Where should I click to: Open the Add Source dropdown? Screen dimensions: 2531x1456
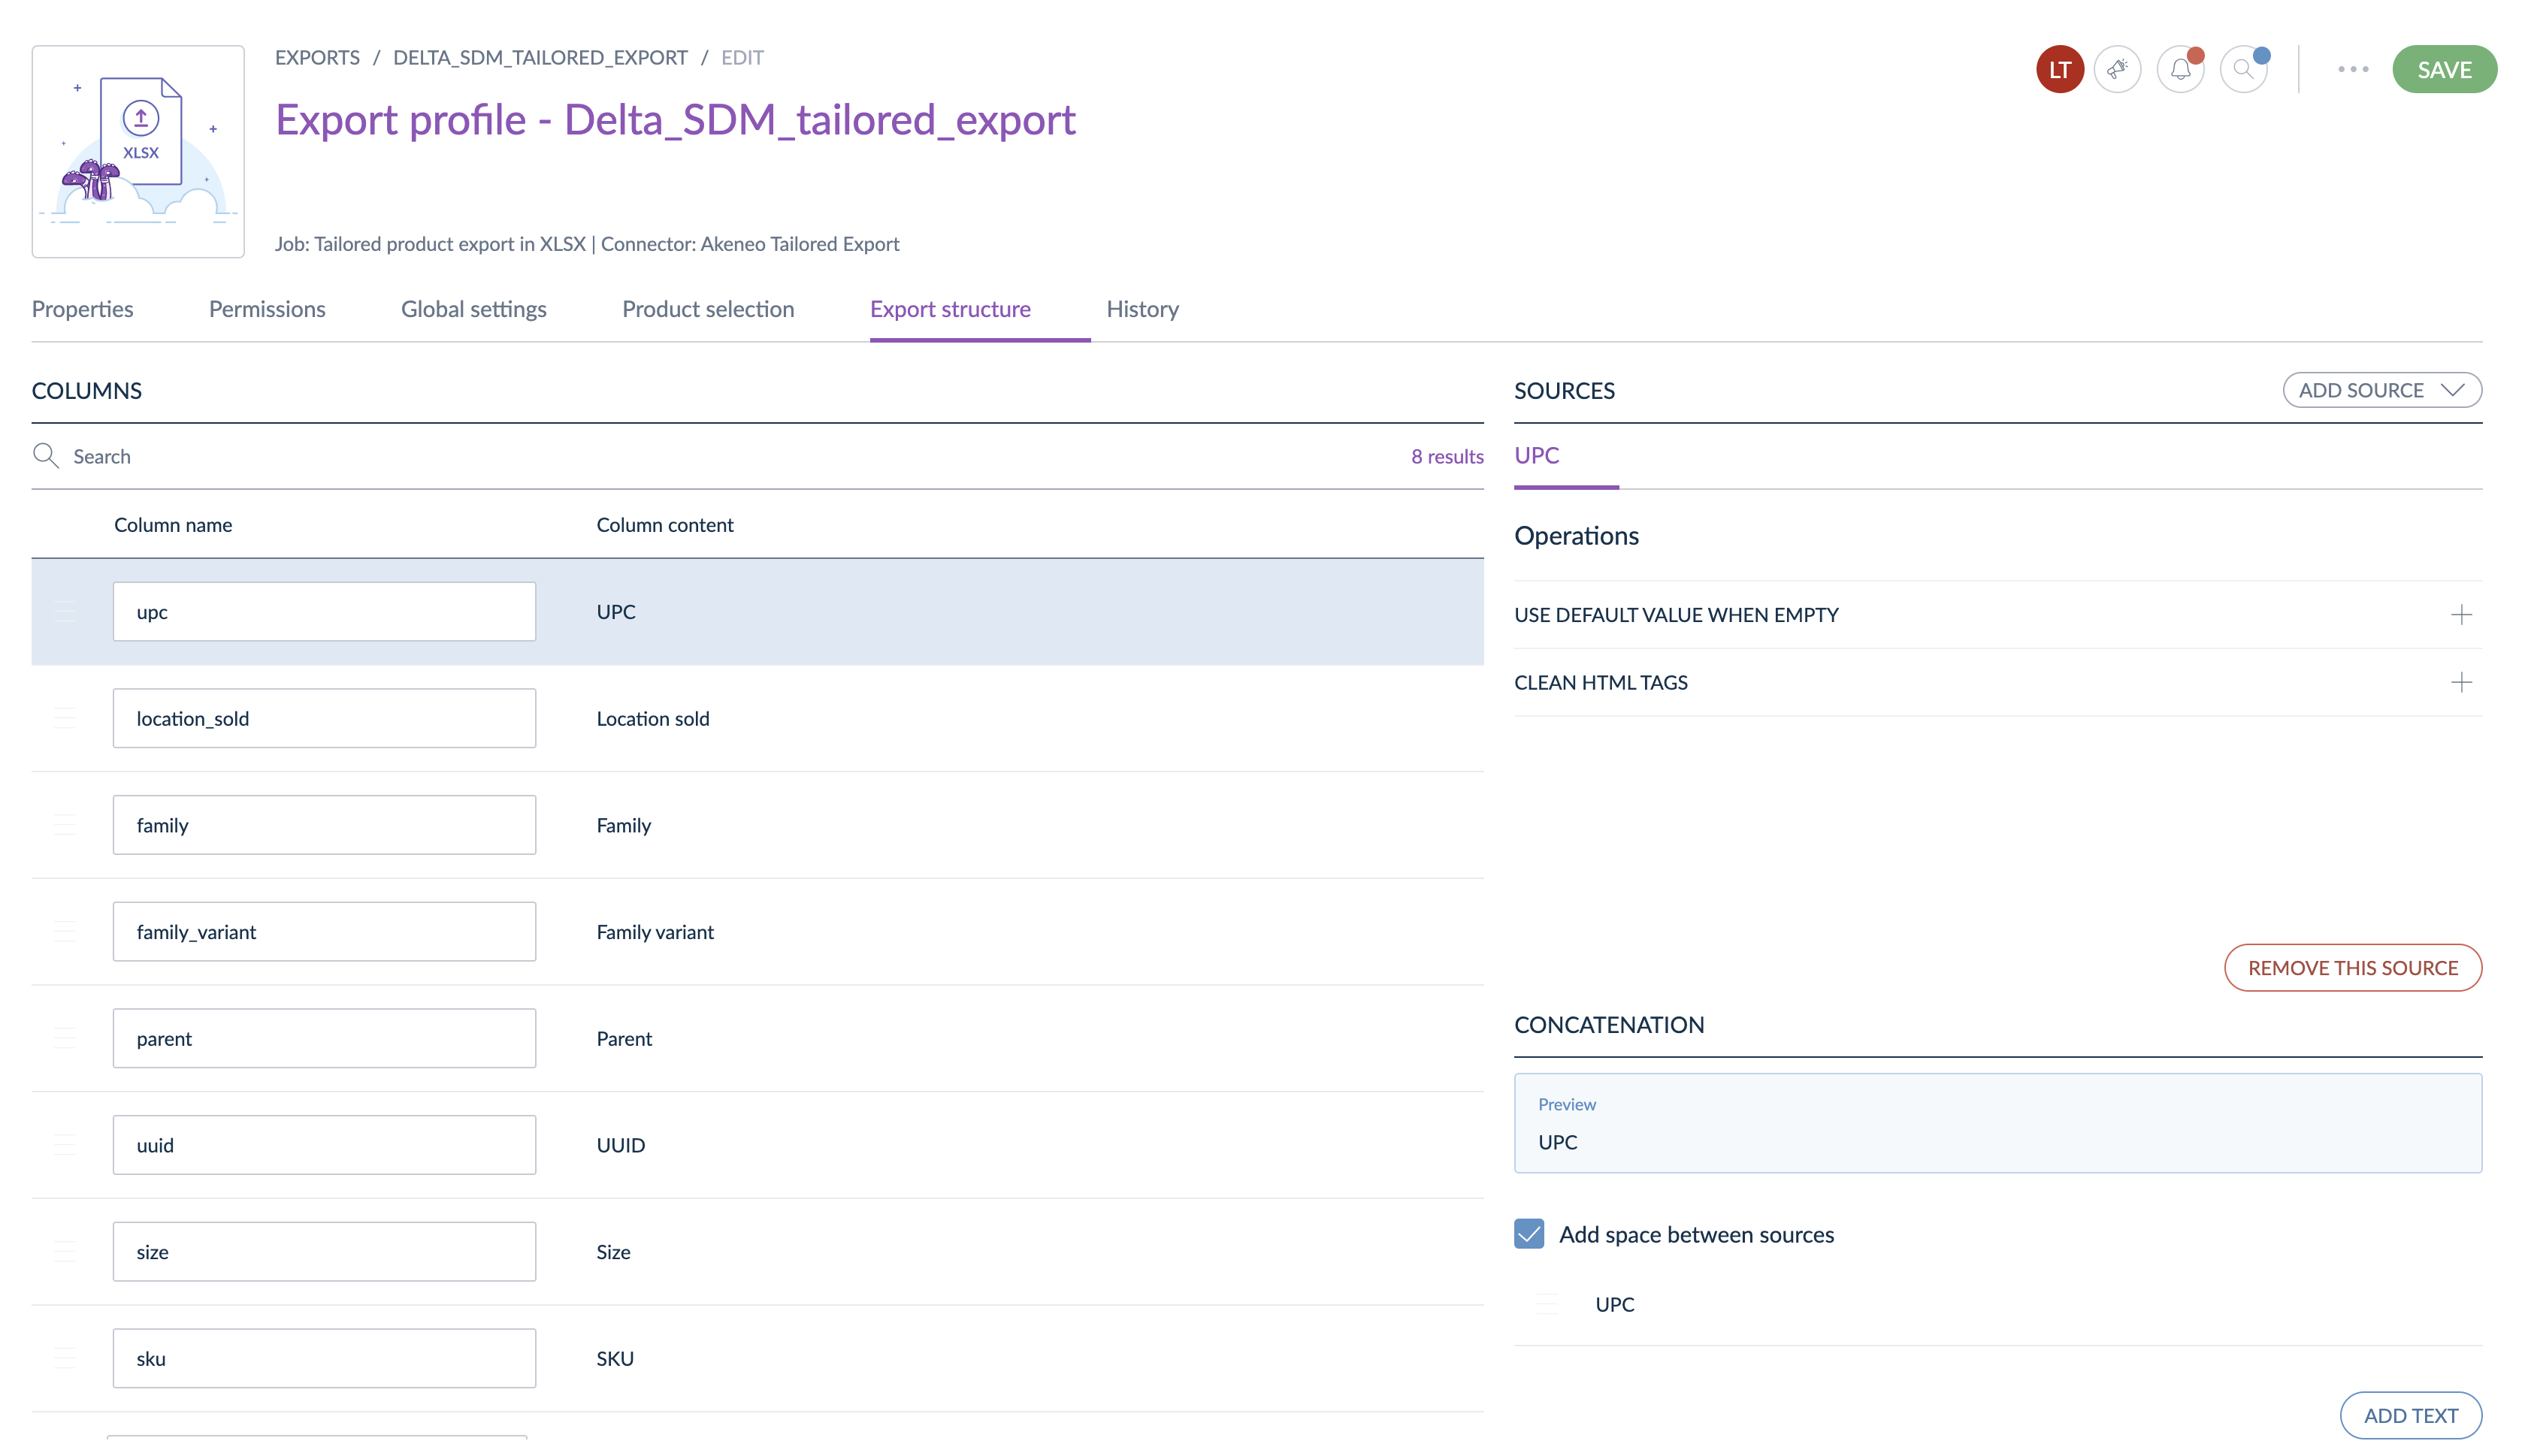pos(2381,390)
